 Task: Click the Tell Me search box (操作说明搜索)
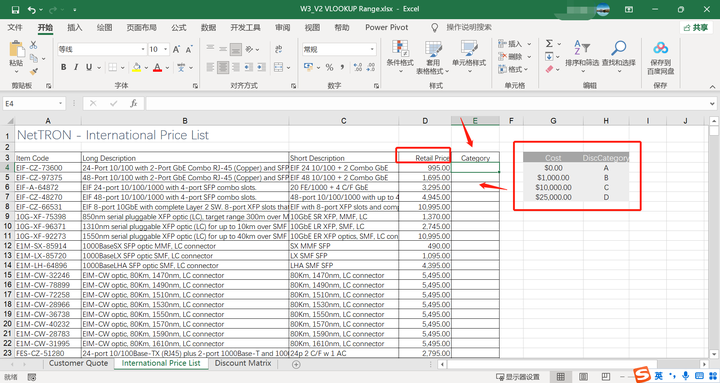coord(469,28)
